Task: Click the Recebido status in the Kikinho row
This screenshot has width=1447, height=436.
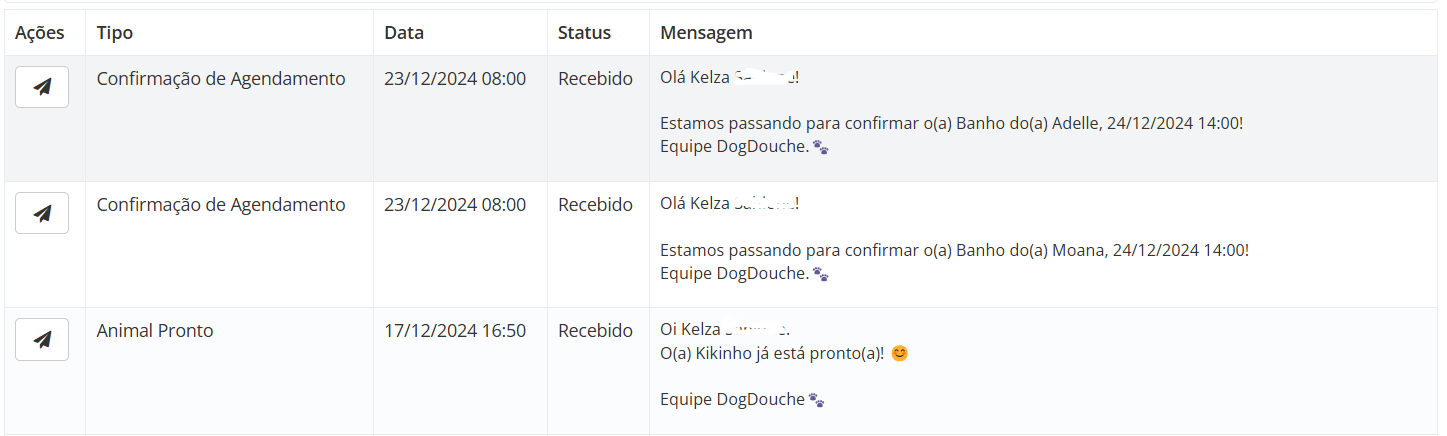Action: (x=596, y=331)
